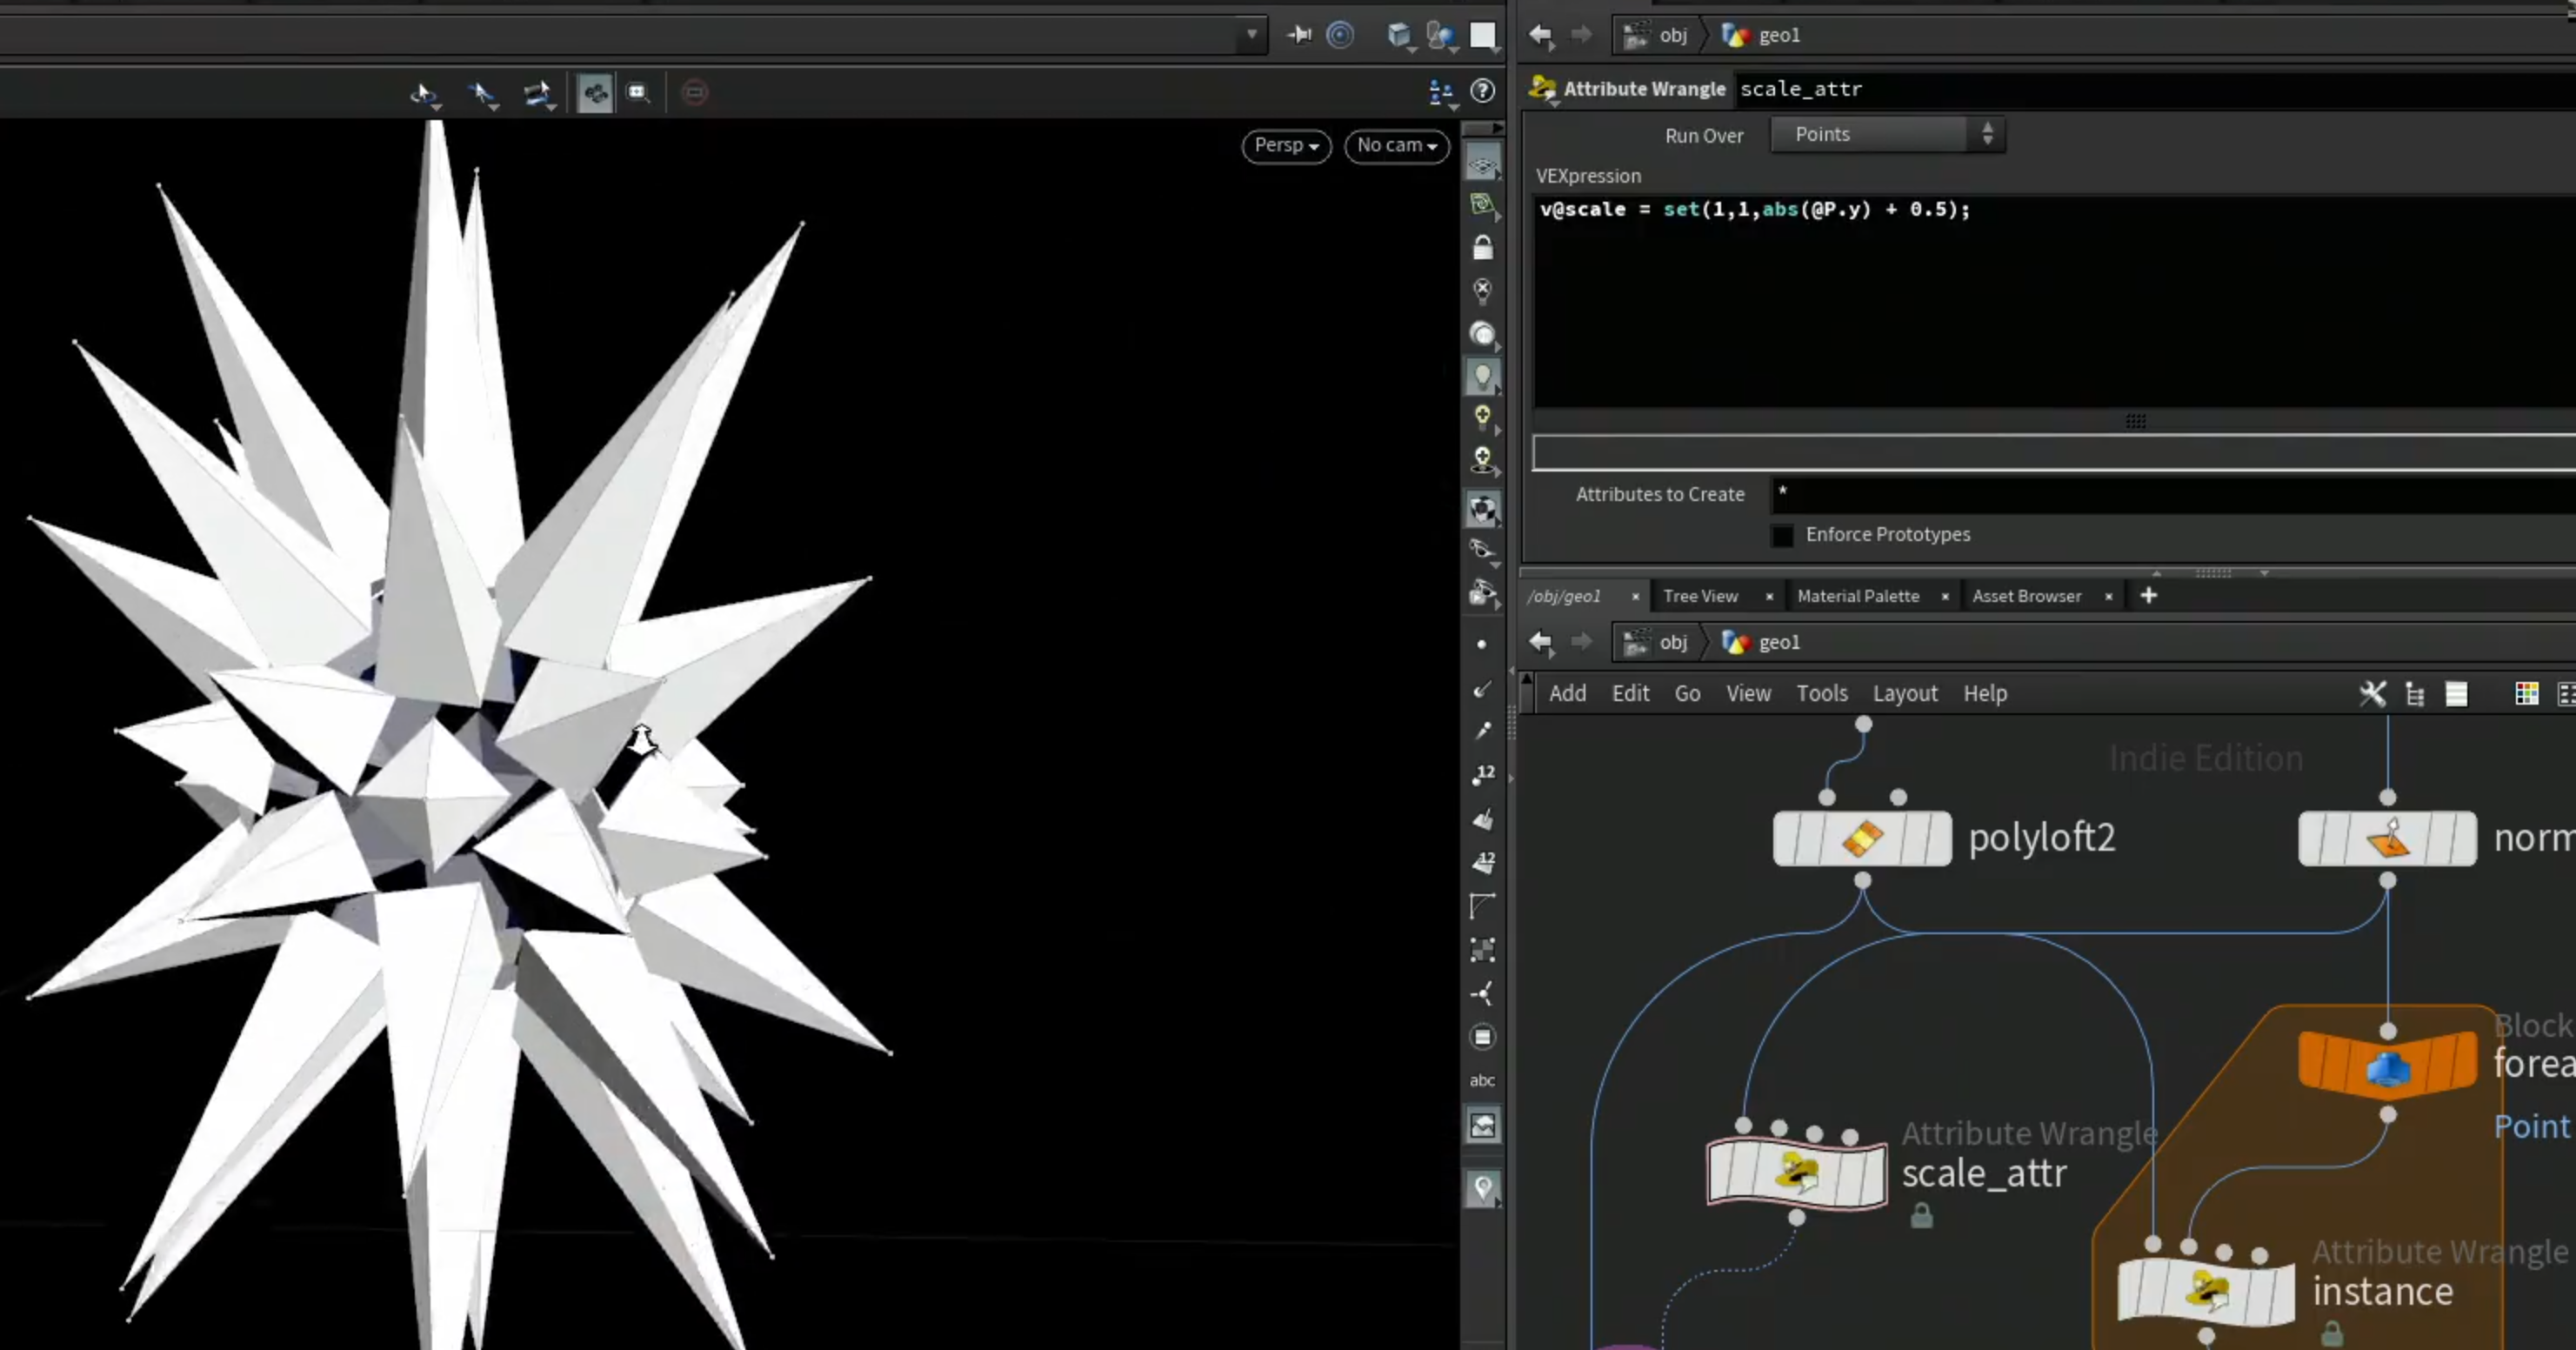Click the lock icon in viewport sidebar
The width and height of the screenshot is (2576, 1350).
click(x=1483, y=247)
